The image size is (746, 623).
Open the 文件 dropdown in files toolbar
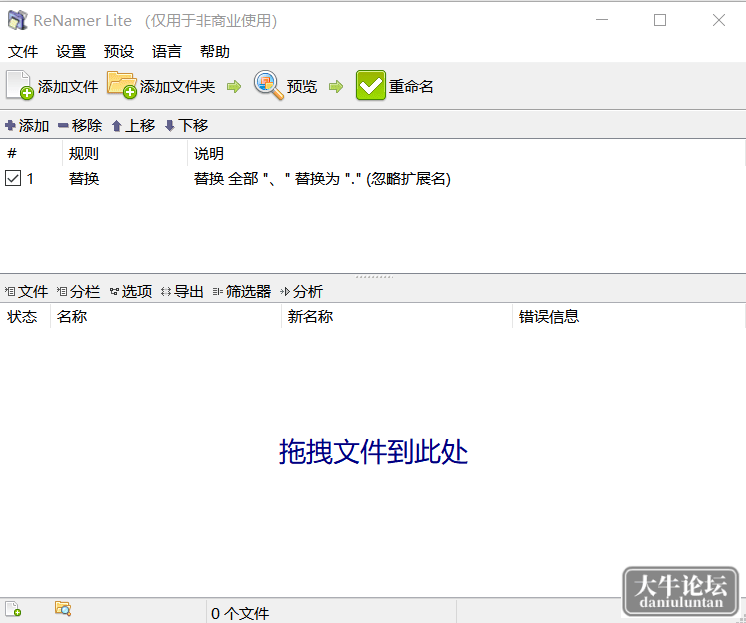pyautogui.click(x=27, y=291)
